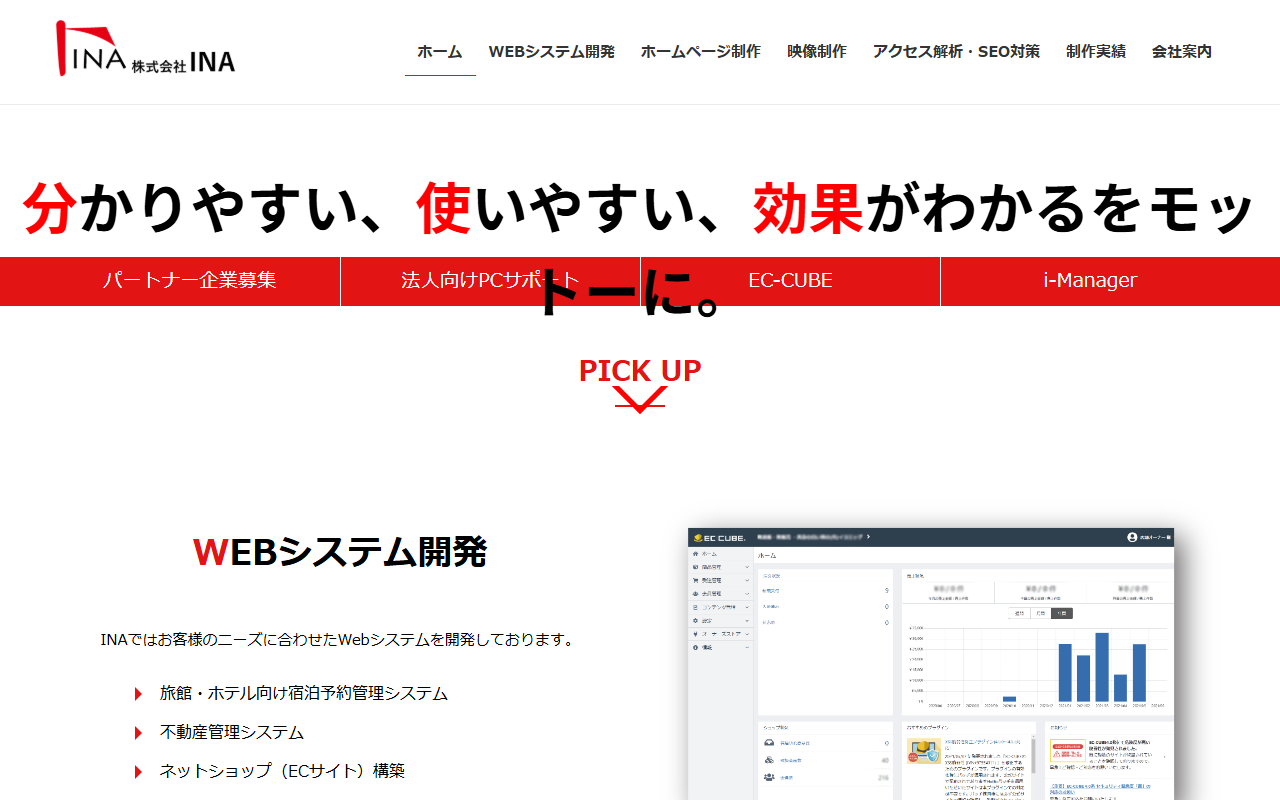Image resolution: width=1280 pixels, height=800 pixels.
Task: Open the ホーム navigation item
Action: [x=440, y=52]
